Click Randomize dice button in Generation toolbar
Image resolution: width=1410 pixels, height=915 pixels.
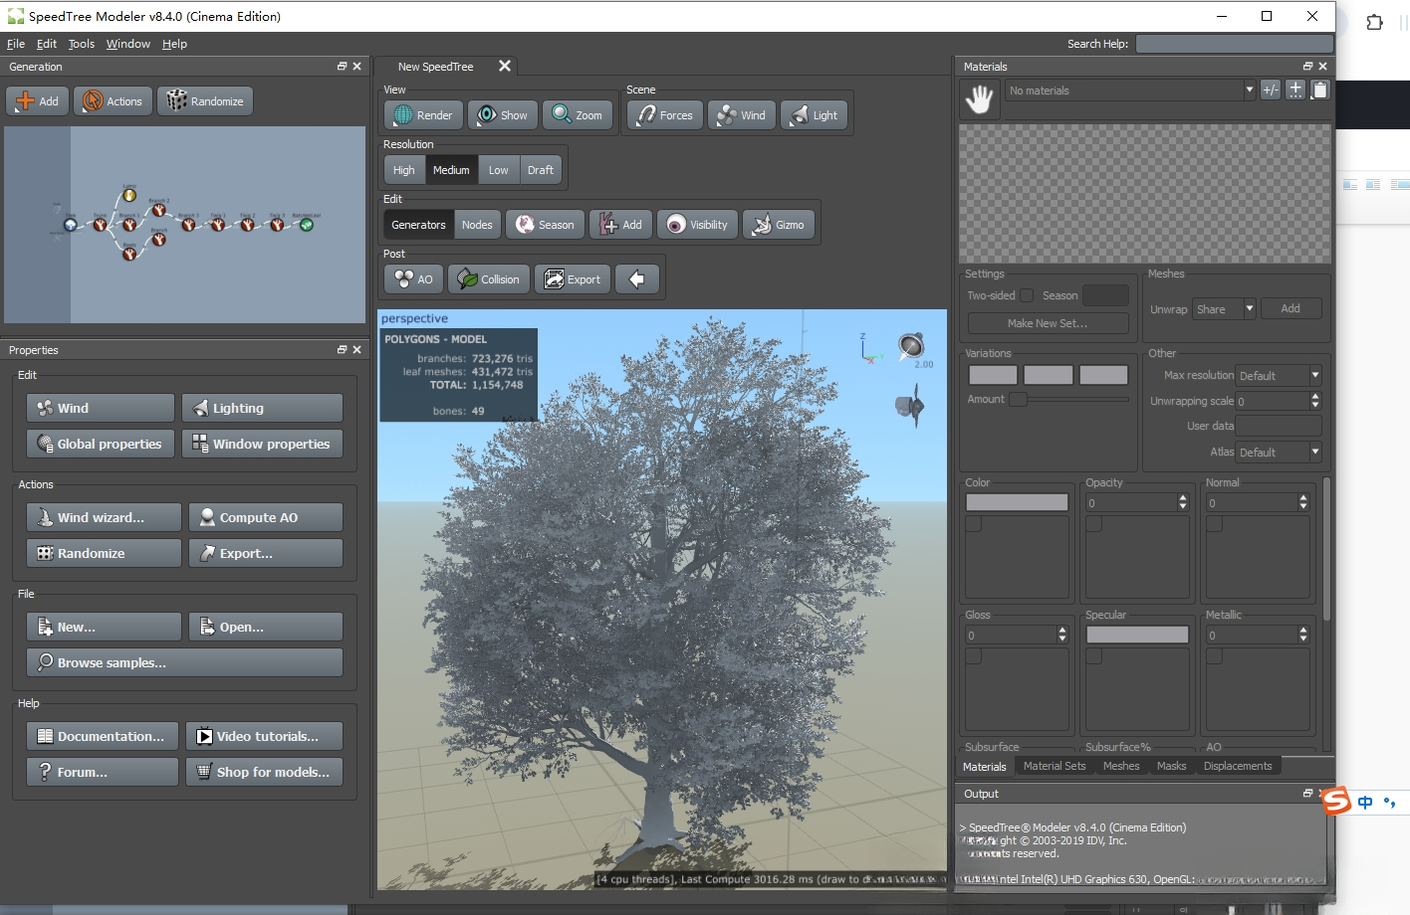point(205,101)
